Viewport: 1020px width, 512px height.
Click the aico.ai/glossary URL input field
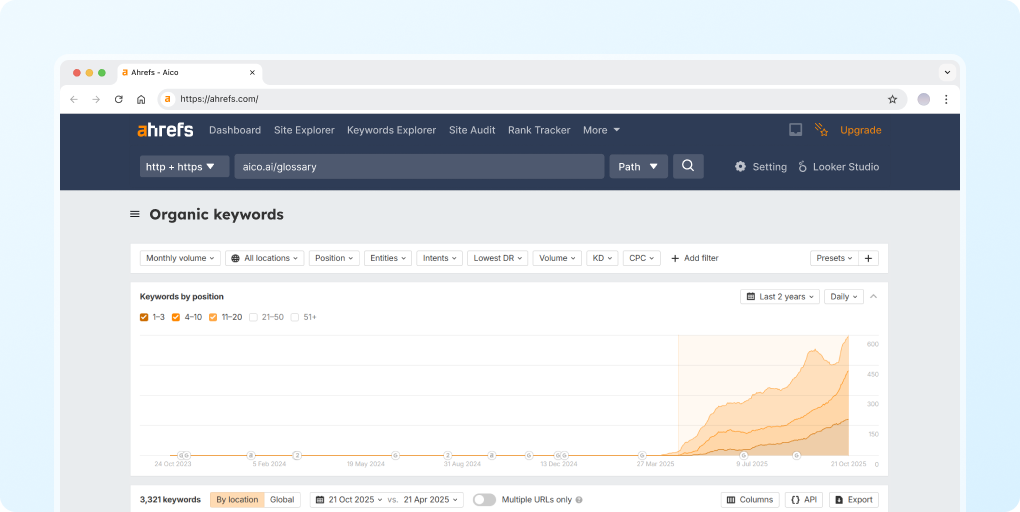[419, 167]
